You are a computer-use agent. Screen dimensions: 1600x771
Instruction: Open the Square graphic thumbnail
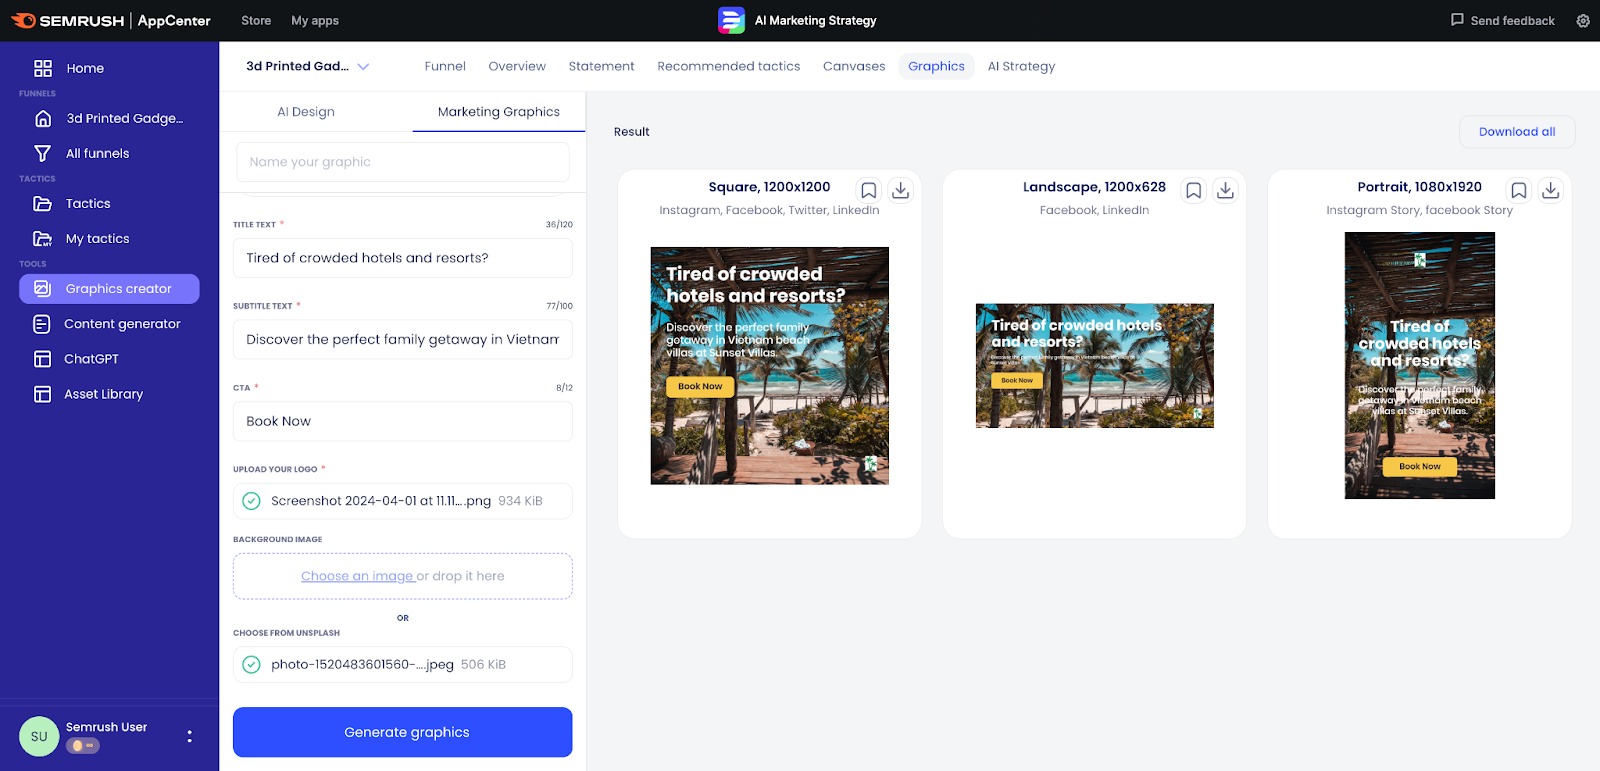(770, 366)
